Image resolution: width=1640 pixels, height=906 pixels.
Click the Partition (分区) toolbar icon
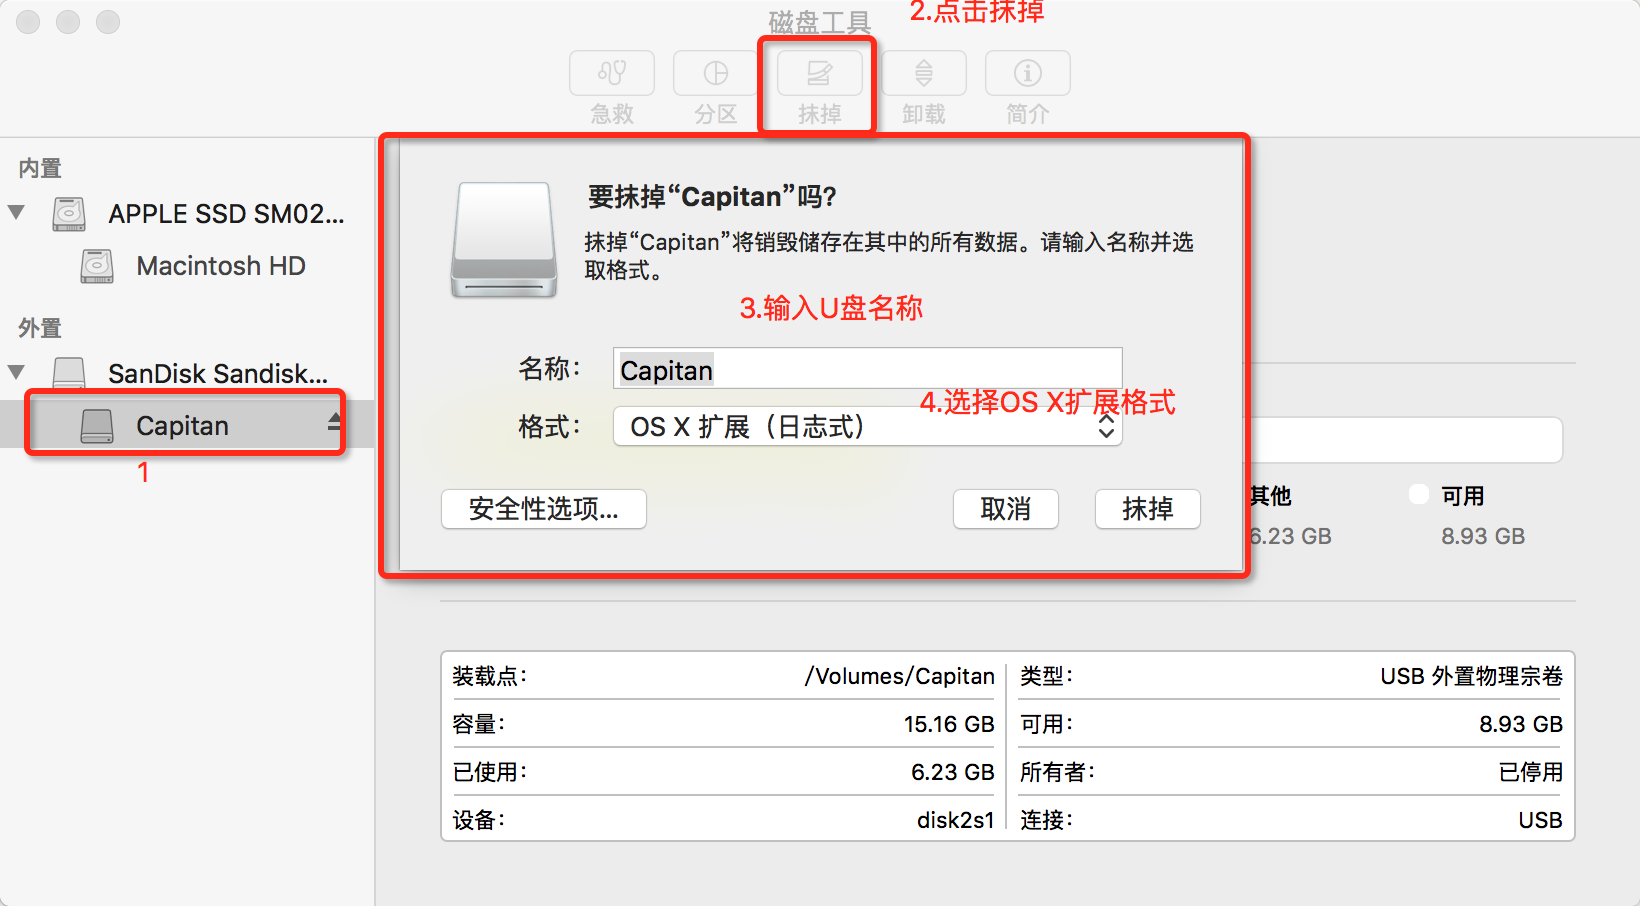pyautogui.click(x=716, y=73)
